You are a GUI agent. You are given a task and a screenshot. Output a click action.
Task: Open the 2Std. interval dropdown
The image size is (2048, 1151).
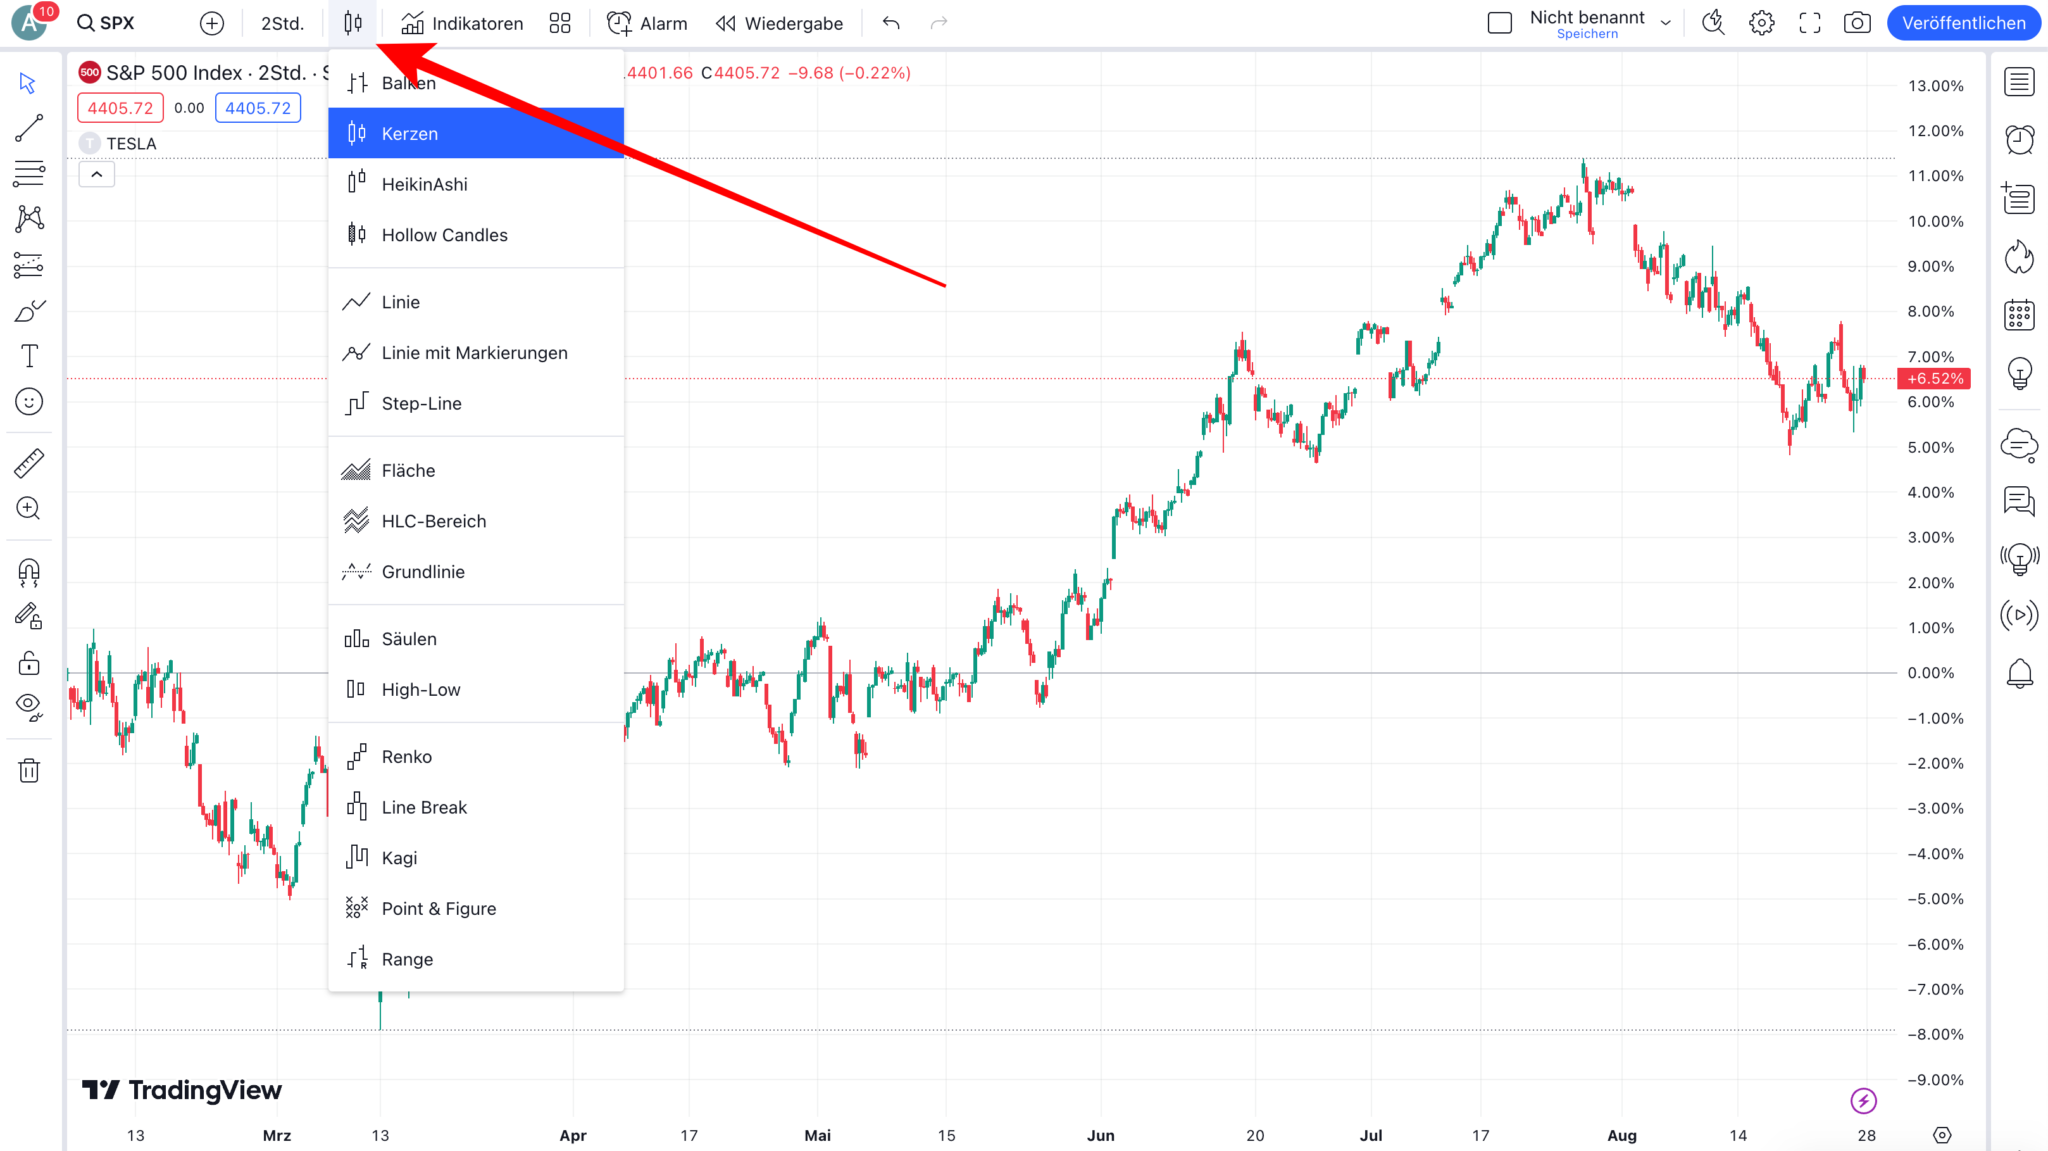[282, 22]
